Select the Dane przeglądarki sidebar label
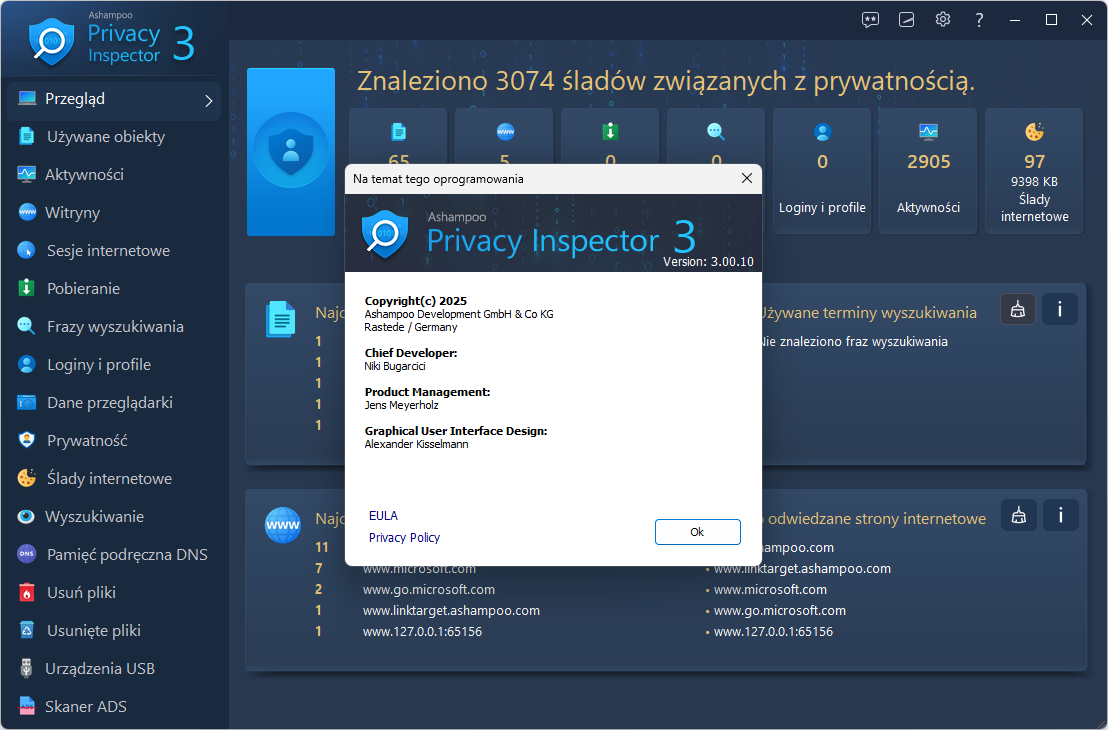1108x730 pixels. click(110, 403)
